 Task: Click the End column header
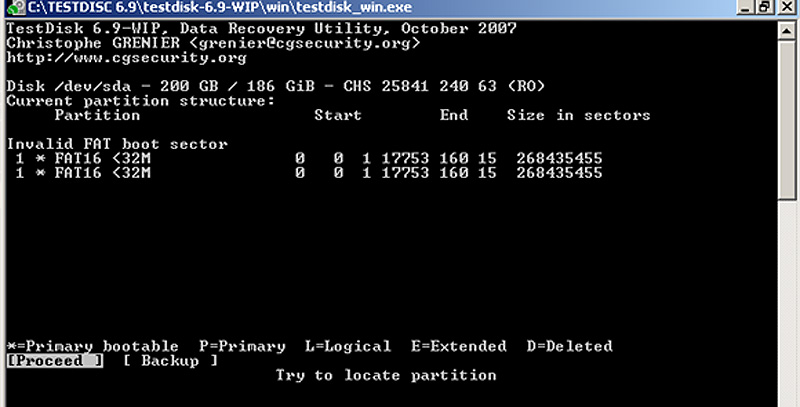(x=454, y=115)
